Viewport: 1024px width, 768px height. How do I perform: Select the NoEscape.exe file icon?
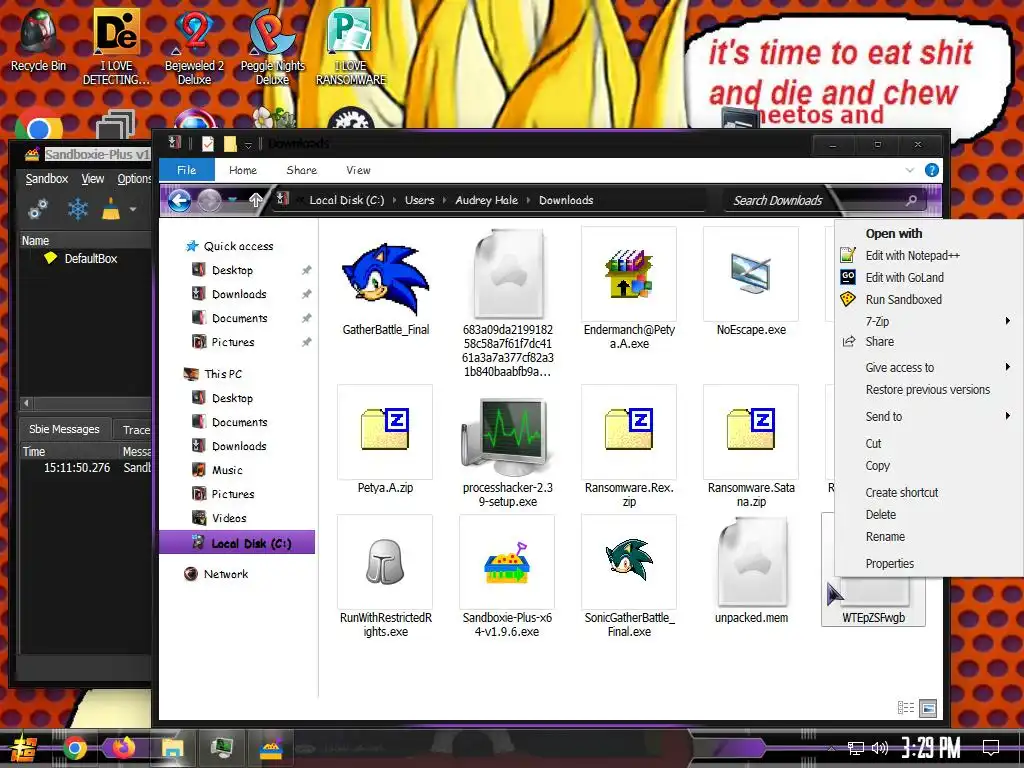pos(751,274)
